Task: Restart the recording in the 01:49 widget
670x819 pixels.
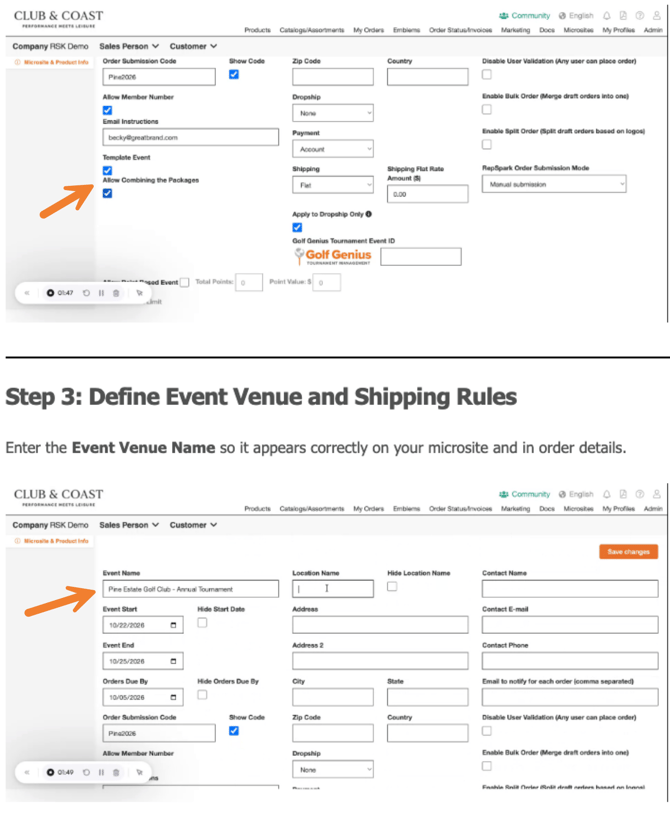Action: point(86,772)
